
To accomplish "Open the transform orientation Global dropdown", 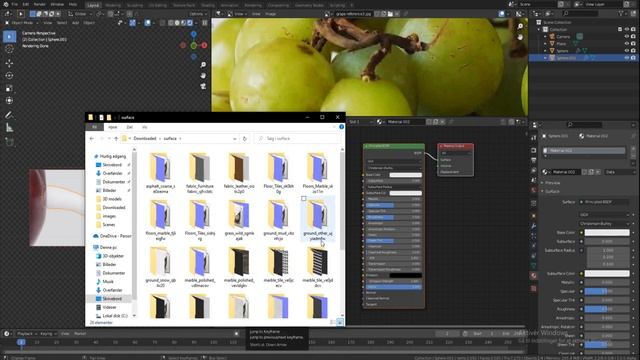I will click(80, 14).
